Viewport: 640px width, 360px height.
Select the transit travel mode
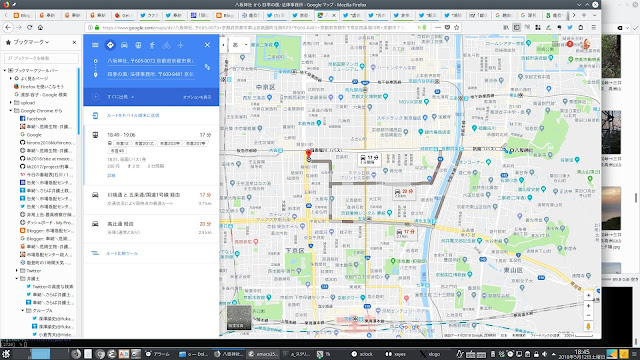[x=138, y=45]
